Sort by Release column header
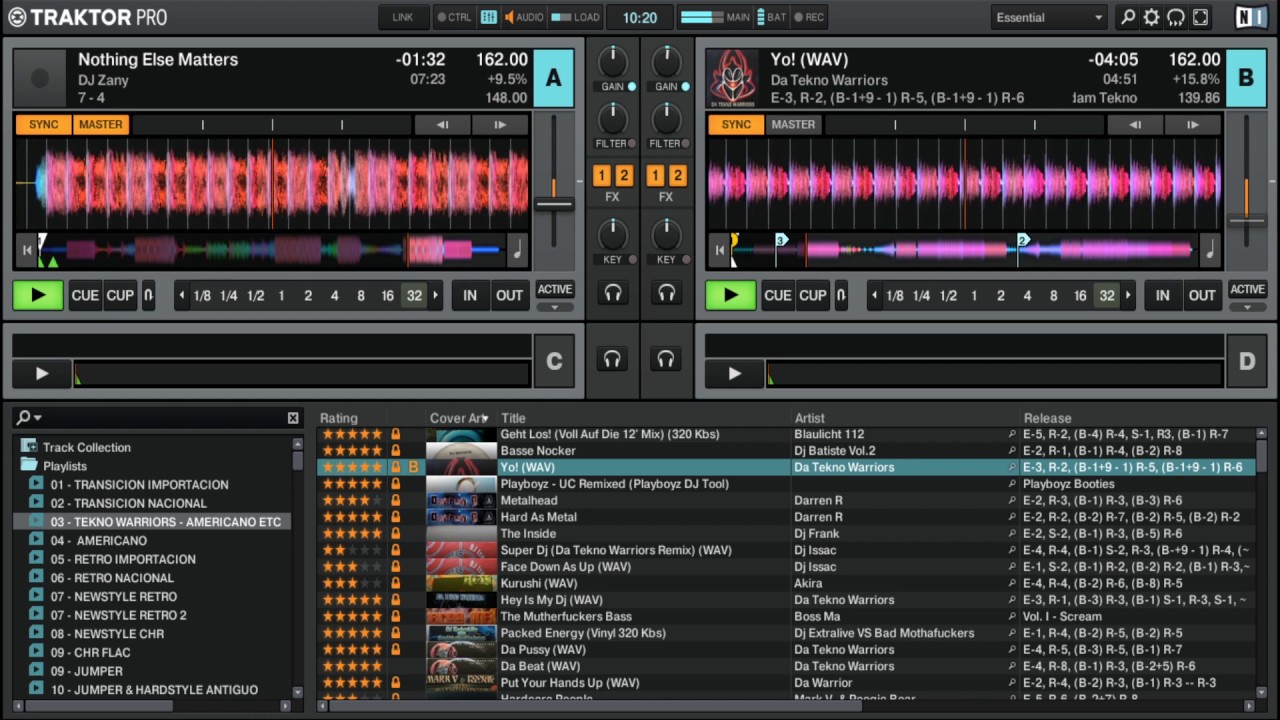This screenshot has height=720, width=1280. coord(1047,418)
